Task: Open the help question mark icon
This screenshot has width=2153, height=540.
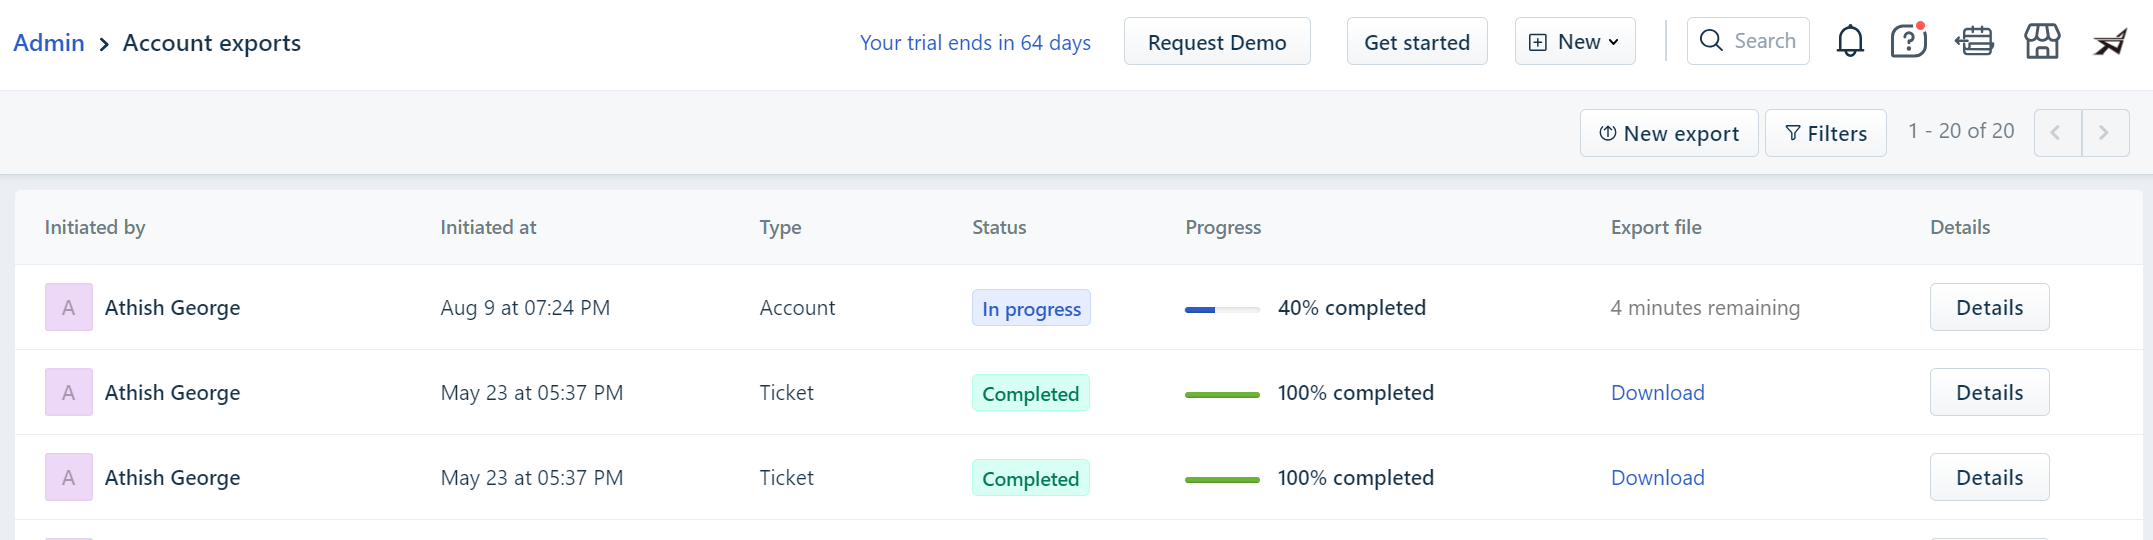Action: pyautogui.click(x=1908, y=41)
